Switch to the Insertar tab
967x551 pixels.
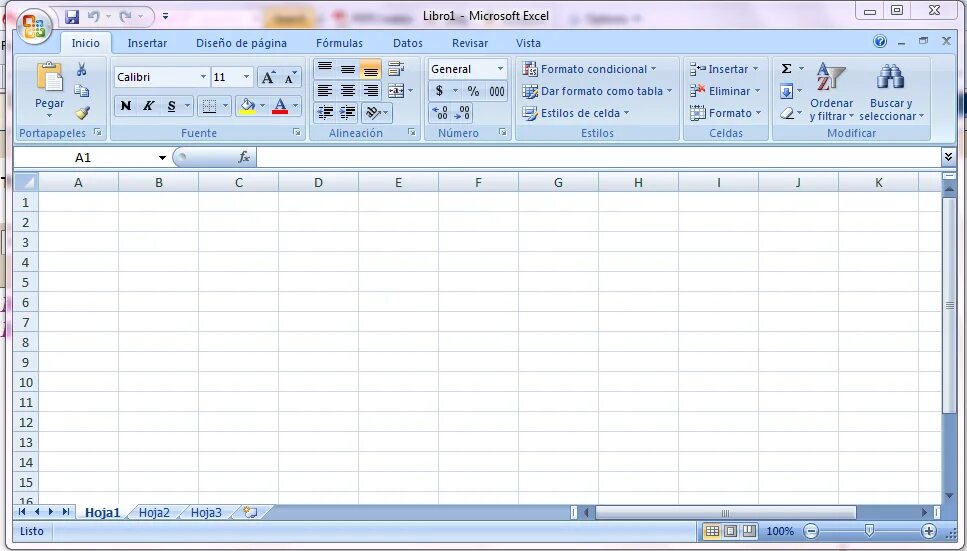147,43
